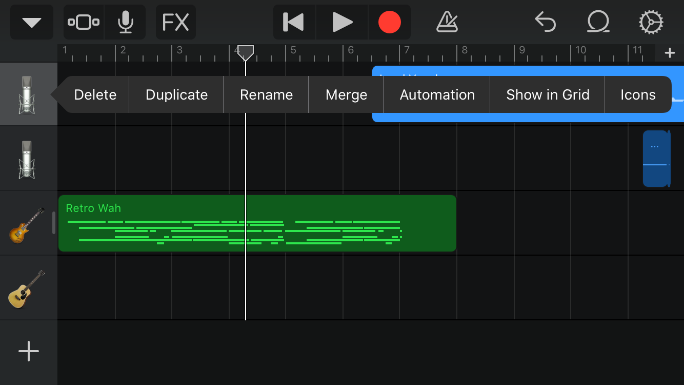Click bar 6 on the ruler
This screenshot has height=385, width=684.
350,50
